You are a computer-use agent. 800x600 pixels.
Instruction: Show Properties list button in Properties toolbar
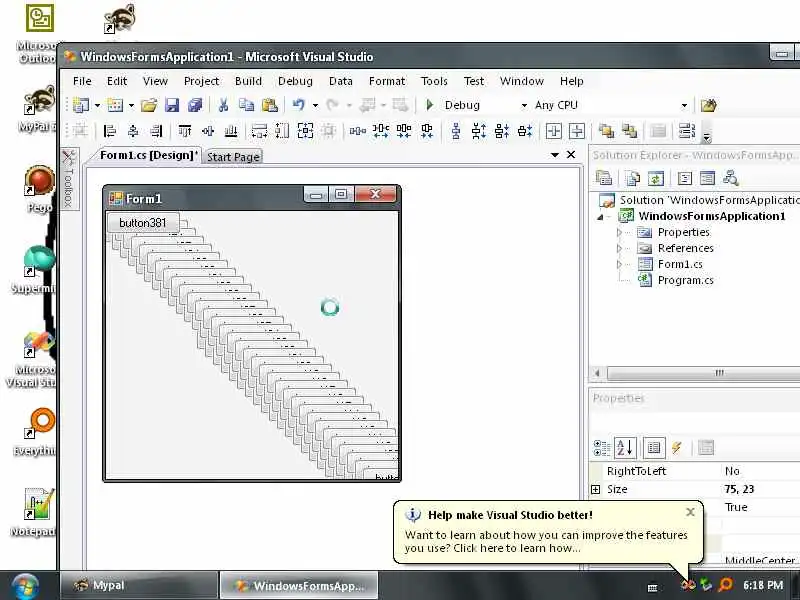[654, 448]
